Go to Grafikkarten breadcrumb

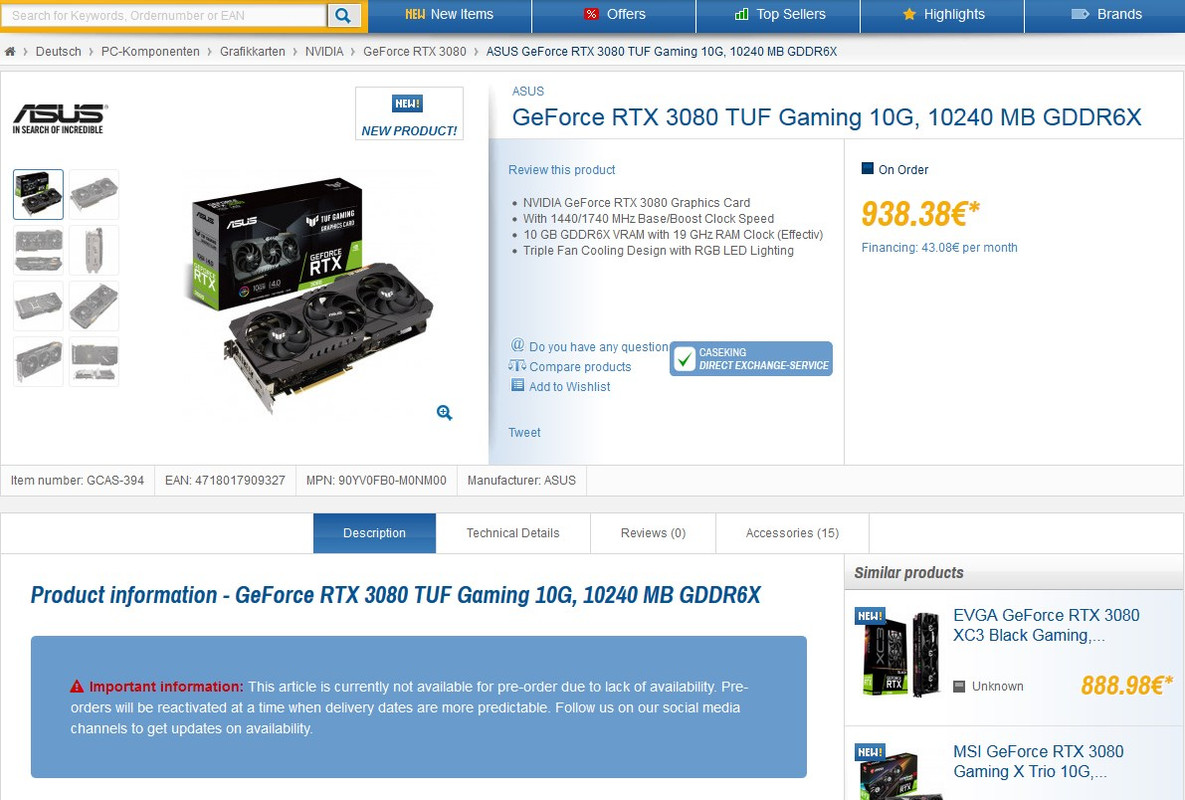coord(252,51)
